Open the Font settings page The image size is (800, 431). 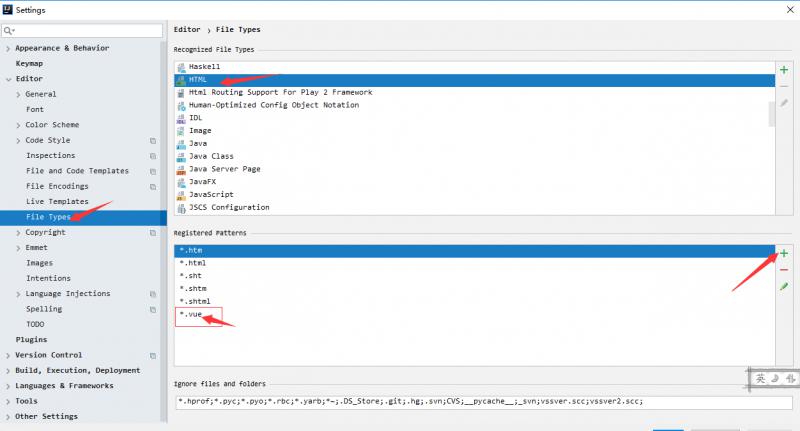click(35, 109)
